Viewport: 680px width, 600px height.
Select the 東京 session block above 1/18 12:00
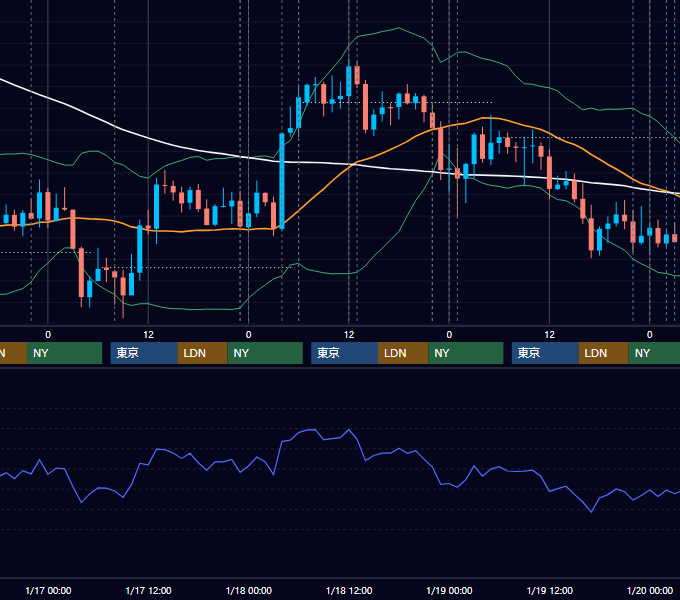[344, 353]
